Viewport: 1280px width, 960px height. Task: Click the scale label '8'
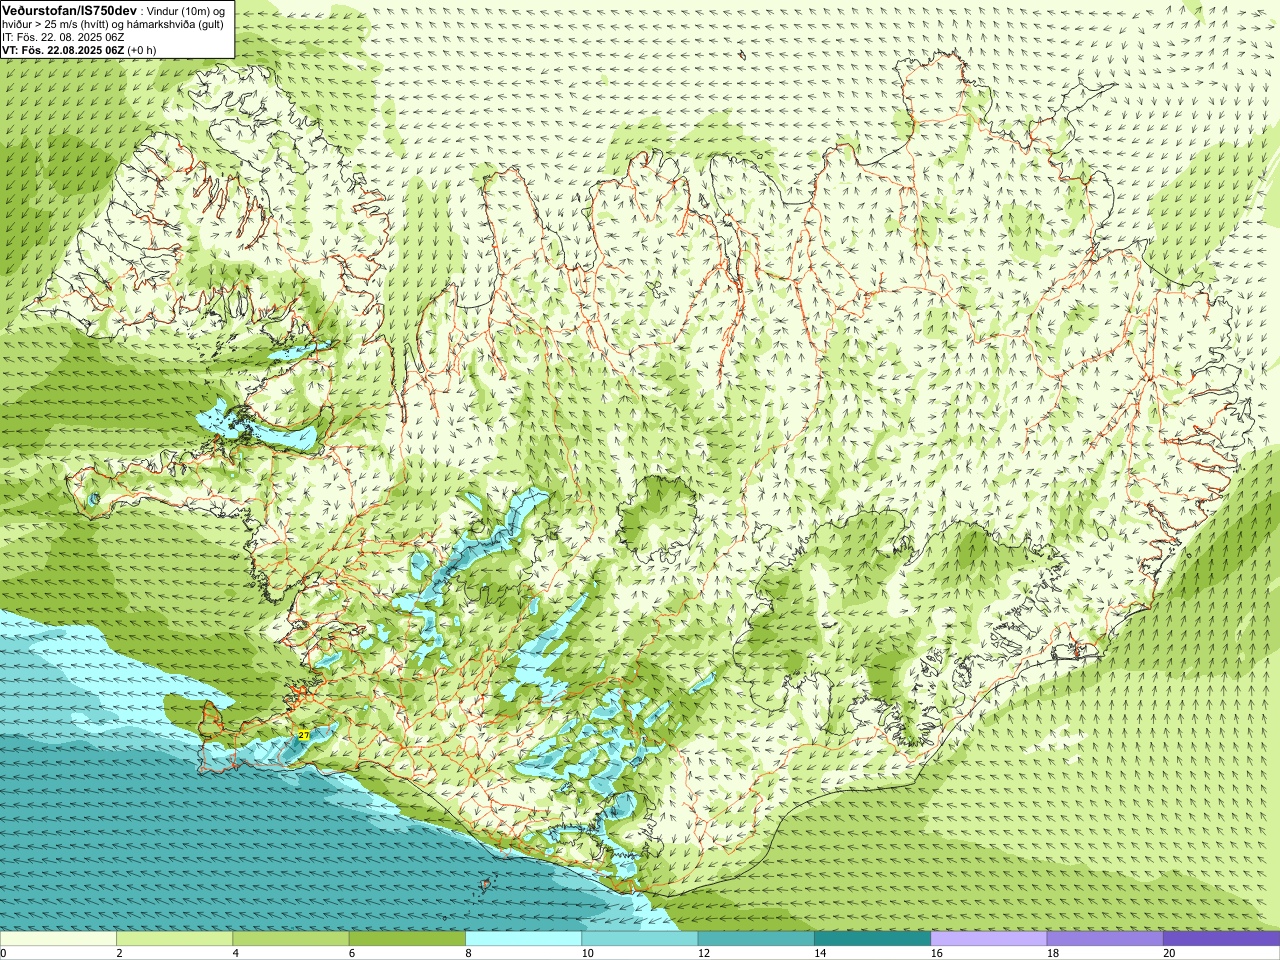[468, 953]
